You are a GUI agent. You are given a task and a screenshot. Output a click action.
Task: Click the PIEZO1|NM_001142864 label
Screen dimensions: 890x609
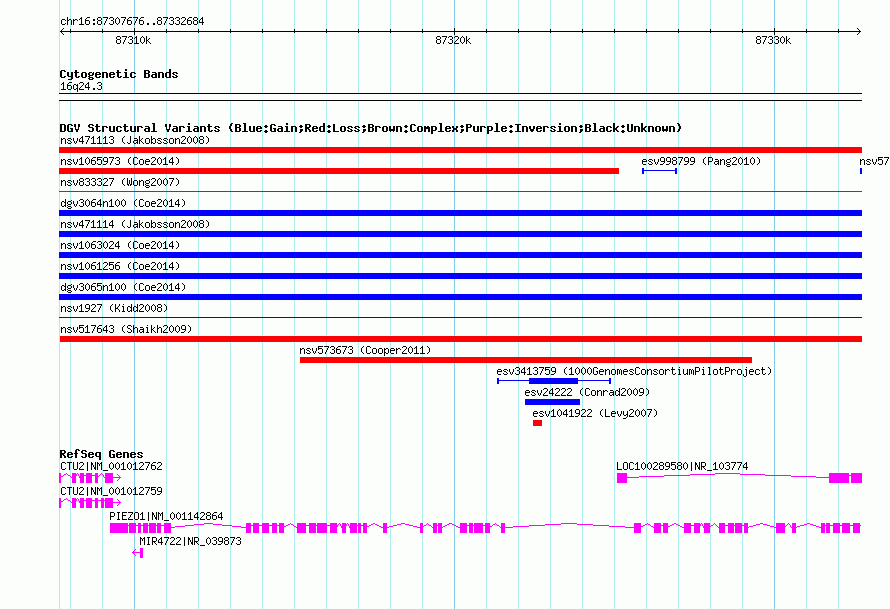tap(166, 516)
